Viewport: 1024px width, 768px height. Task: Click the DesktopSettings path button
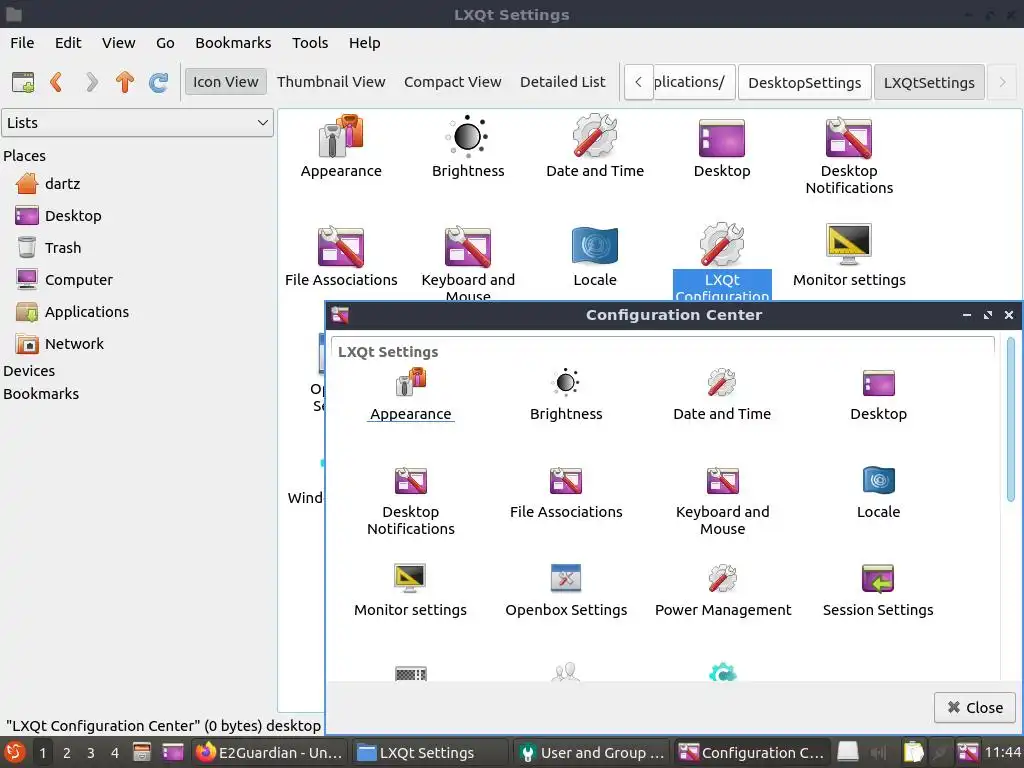805,82
